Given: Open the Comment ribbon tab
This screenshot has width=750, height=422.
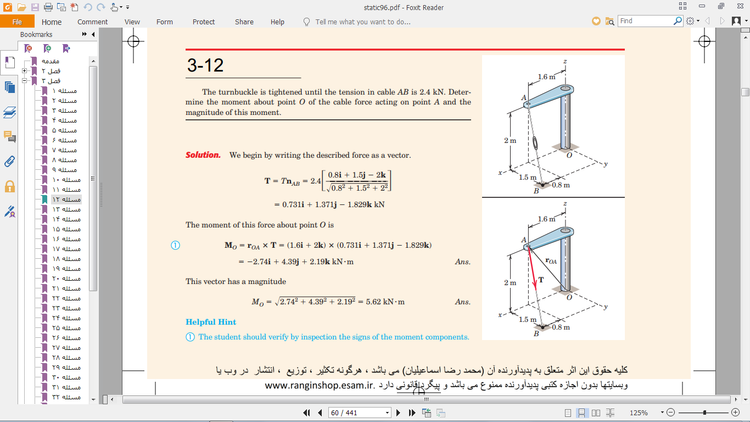Looking at the screenshot, I should coord(92,21).
